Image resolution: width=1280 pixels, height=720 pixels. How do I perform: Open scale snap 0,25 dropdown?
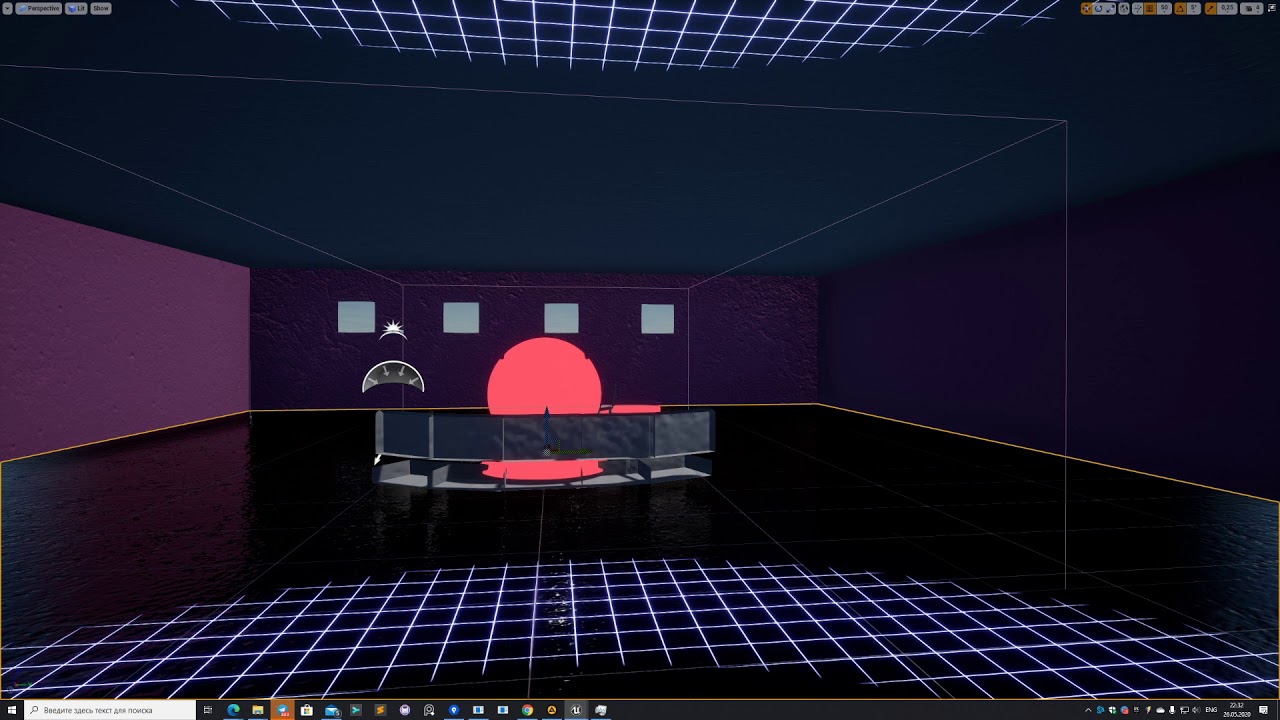point(1227,8)
